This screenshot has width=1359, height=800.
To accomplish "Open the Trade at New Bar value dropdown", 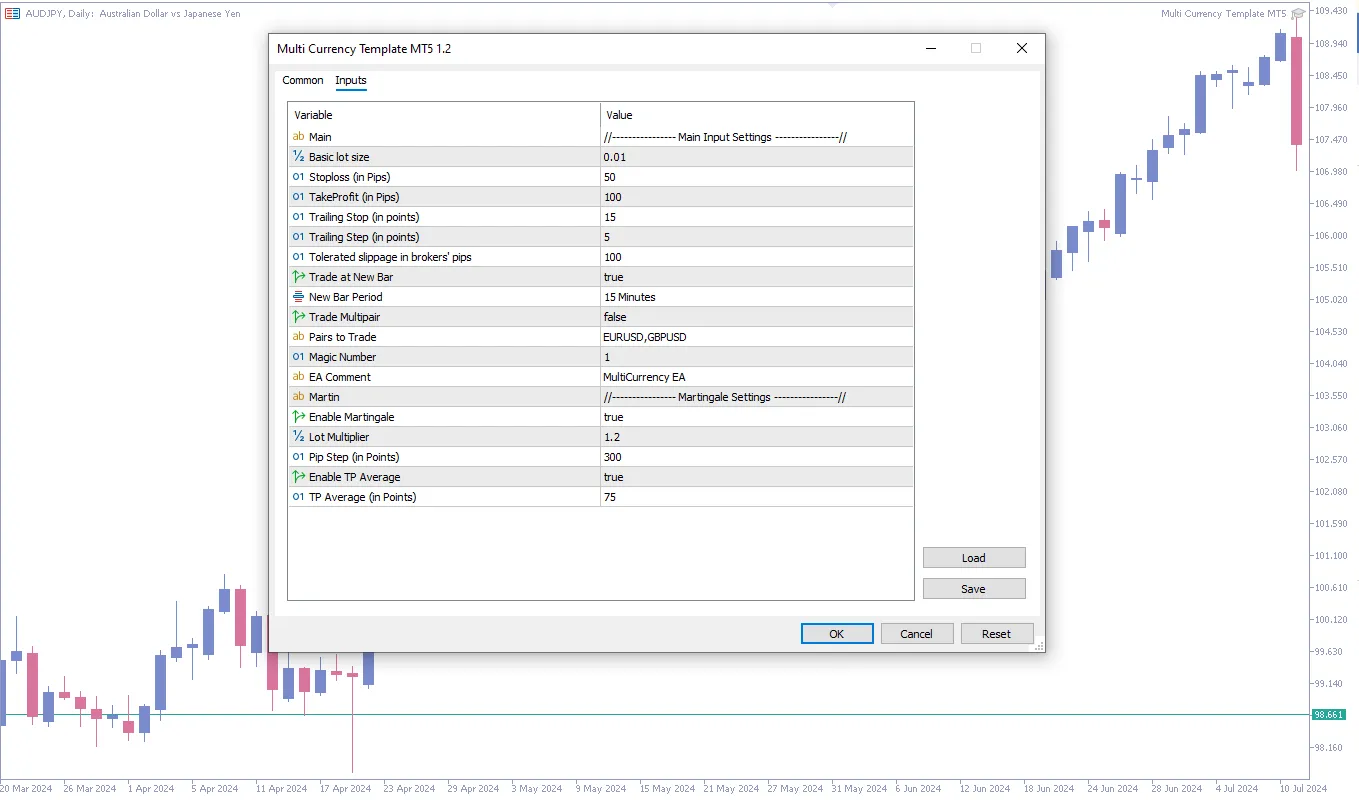I will [756, 277].
